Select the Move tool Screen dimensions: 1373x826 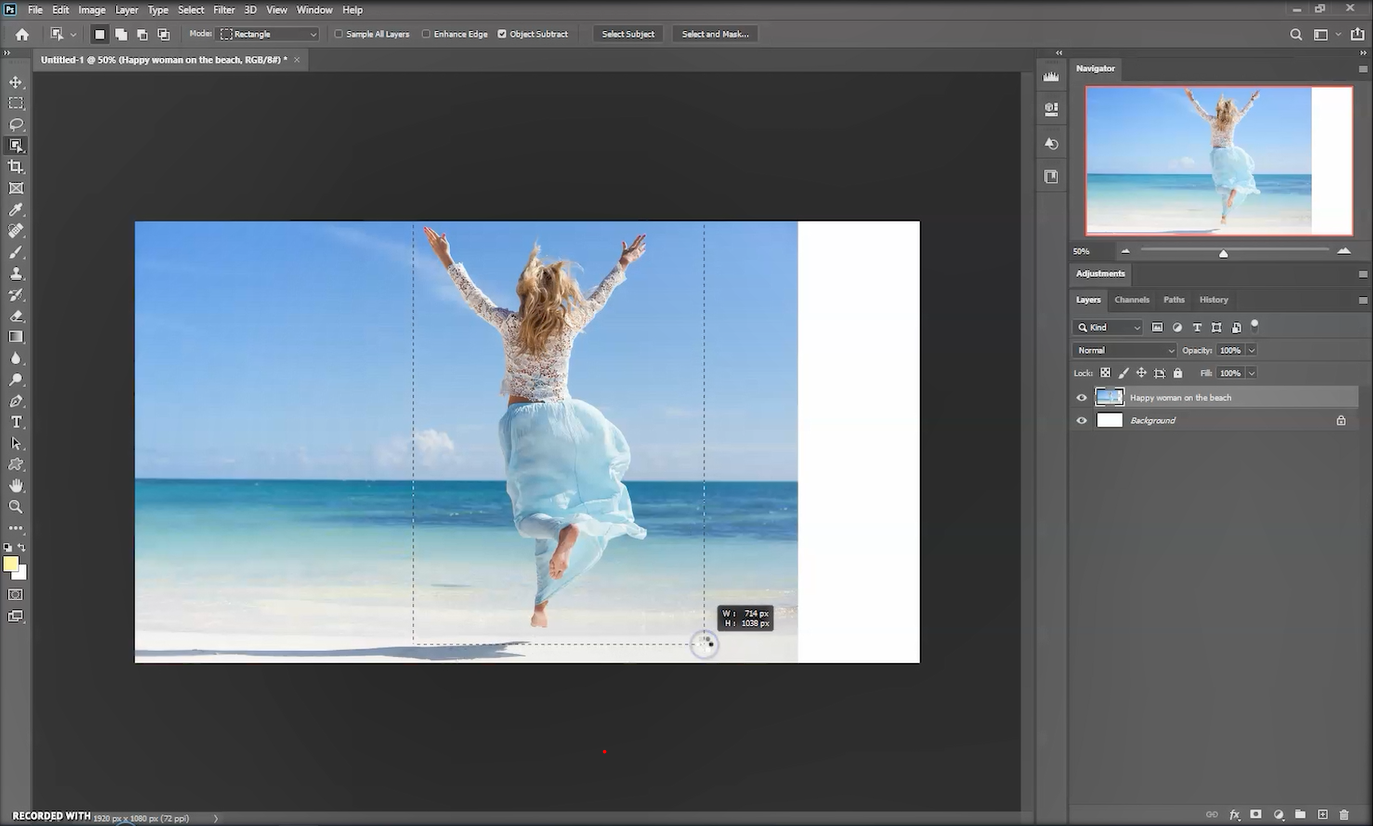[x=16, y=82]
